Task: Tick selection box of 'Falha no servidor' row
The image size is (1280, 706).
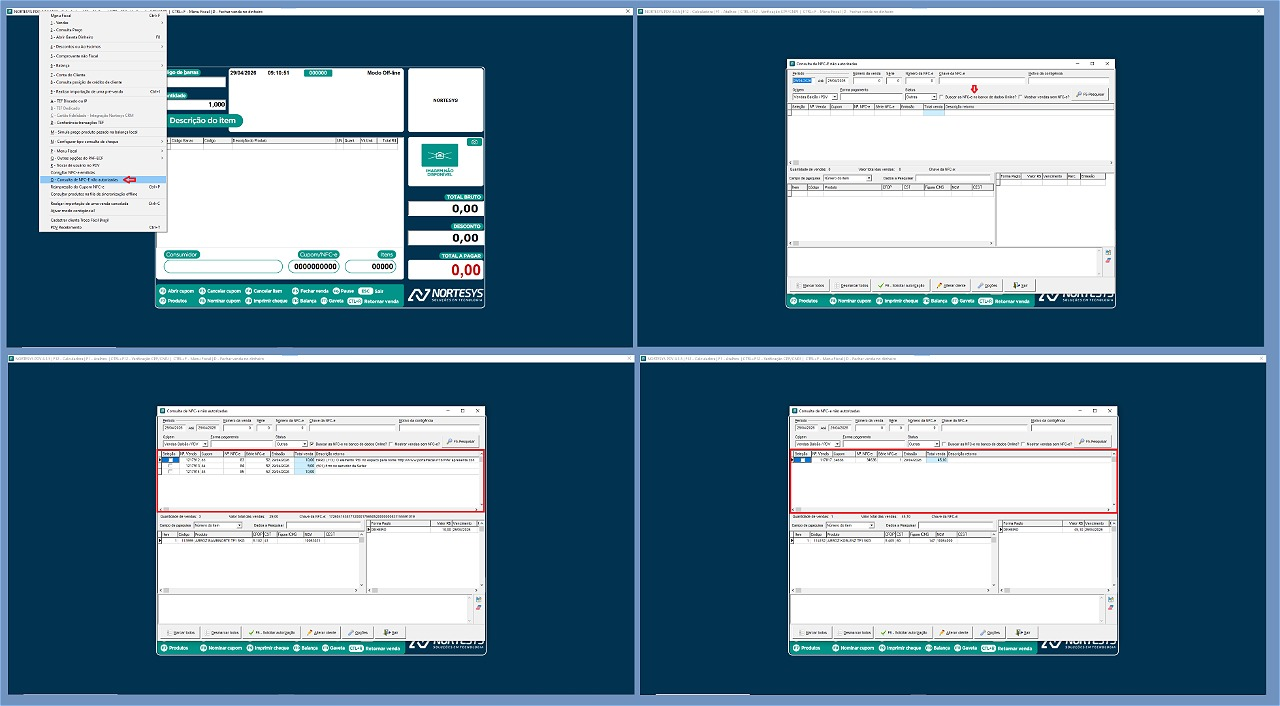Action: [x=171, y=465]
